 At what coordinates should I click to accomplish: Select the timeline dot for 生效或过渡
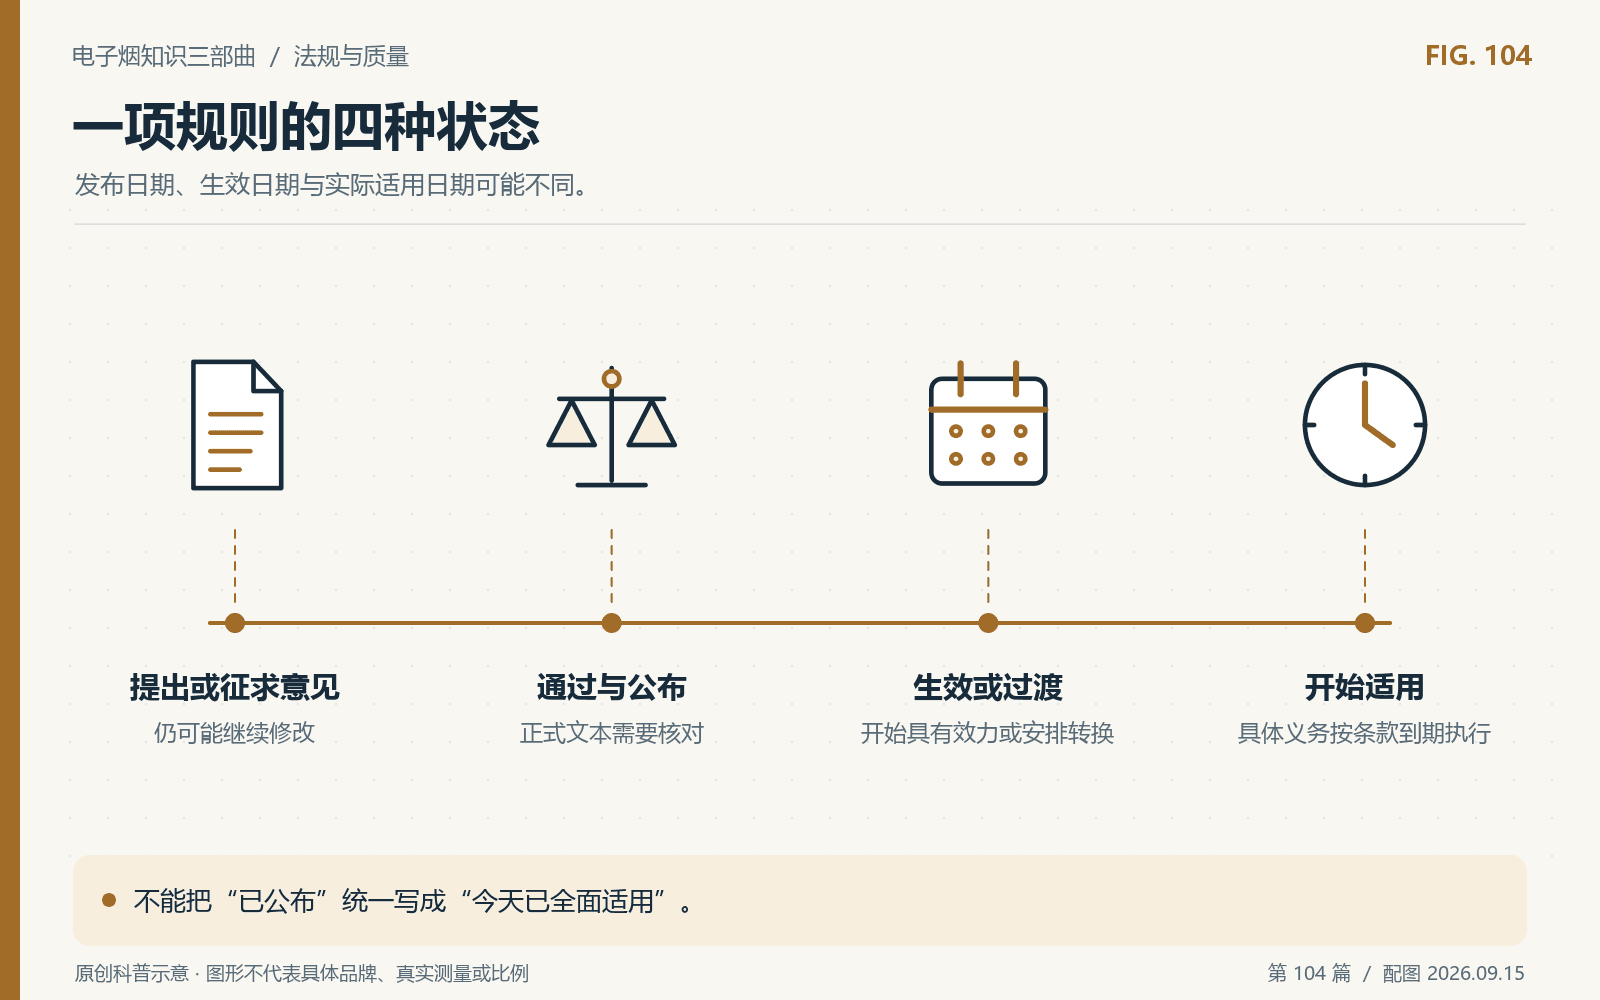988,623
